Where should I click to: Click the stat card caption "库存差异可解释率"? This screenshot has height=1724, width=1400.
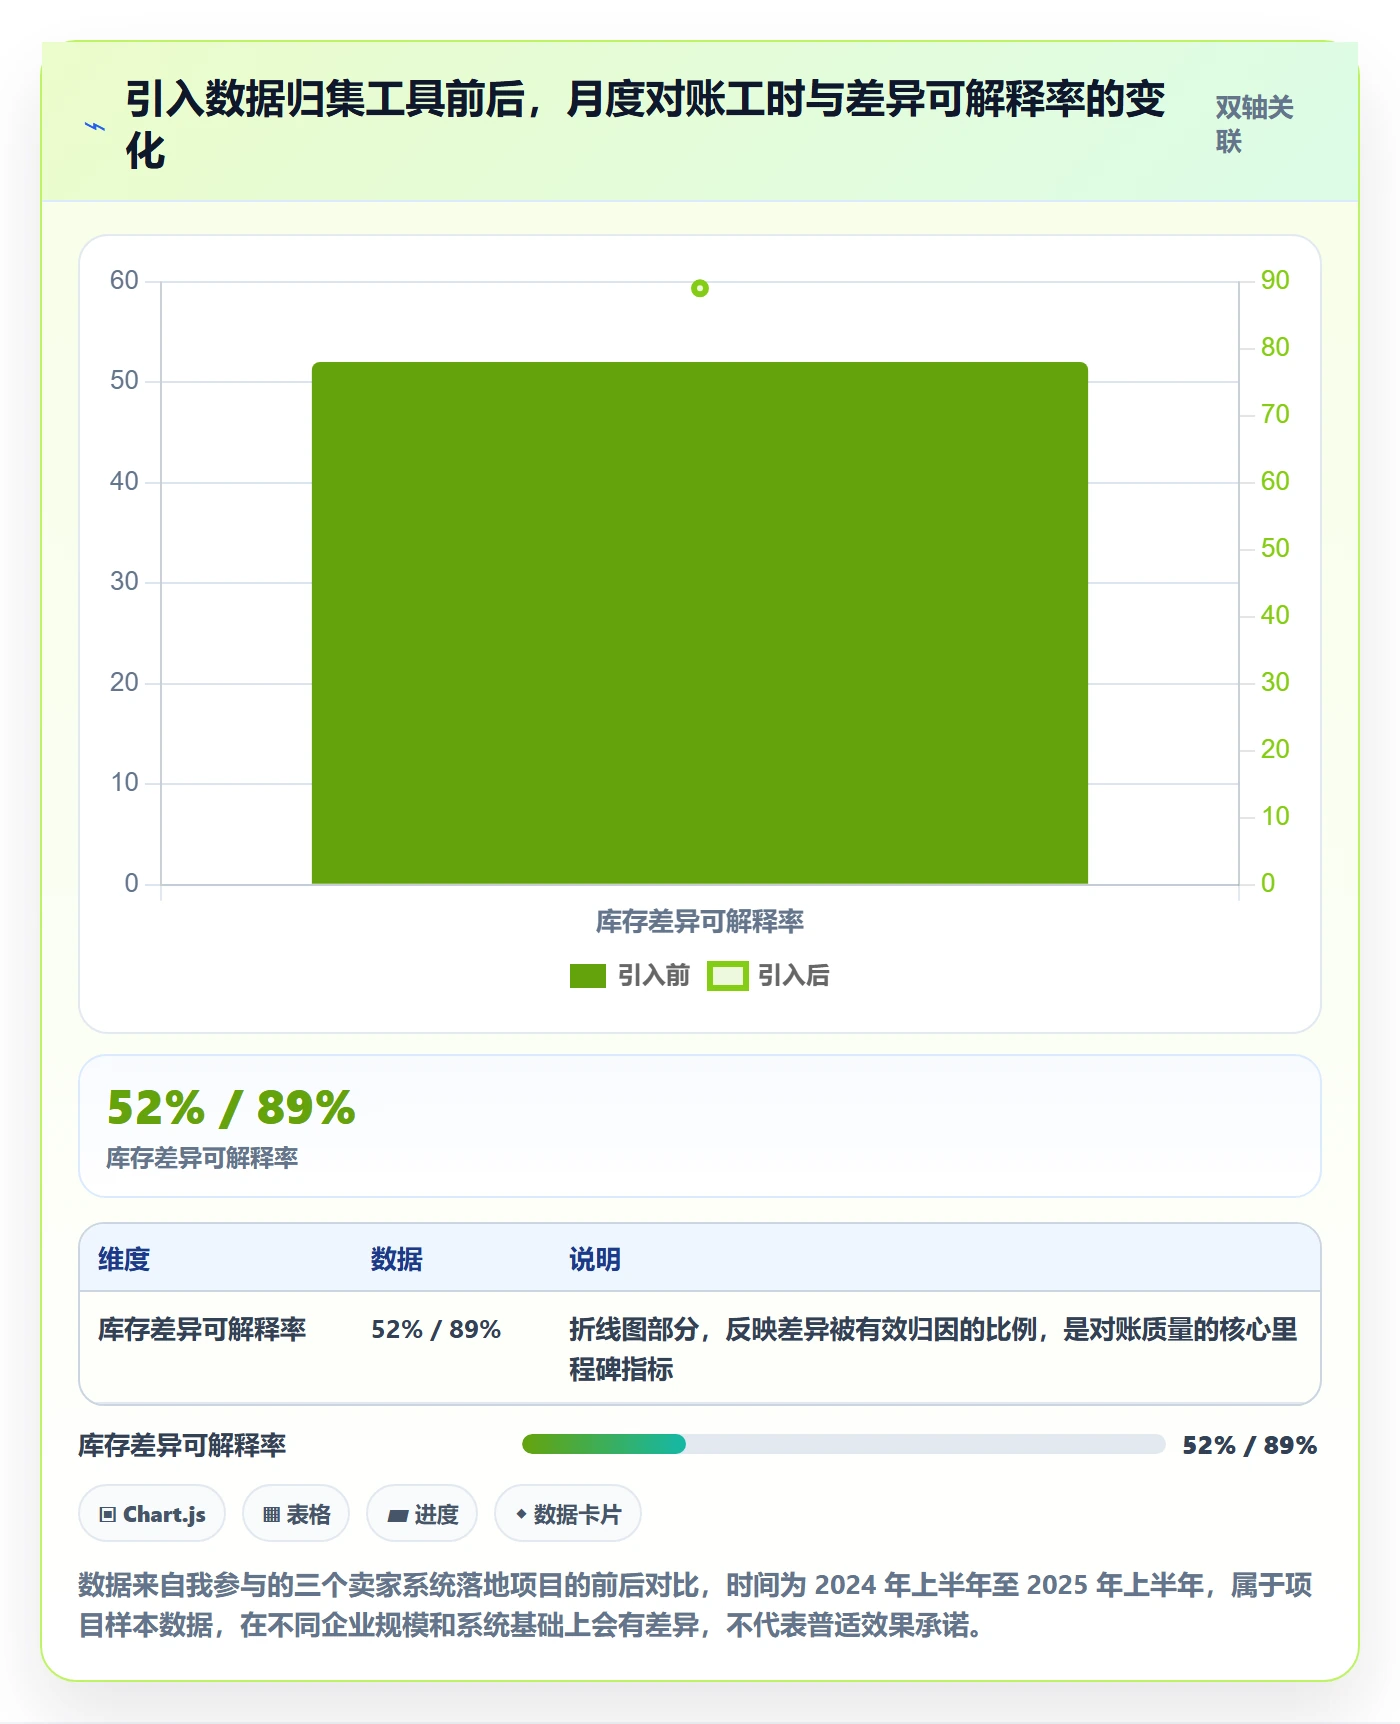(x=202, y=1158)
